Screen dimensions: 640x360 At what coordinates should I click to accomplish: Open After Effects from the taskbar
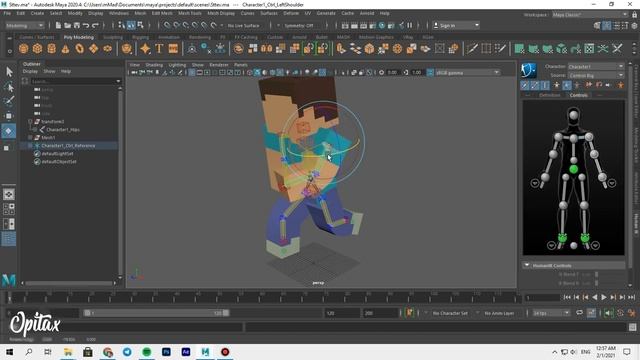pos(186,351)
